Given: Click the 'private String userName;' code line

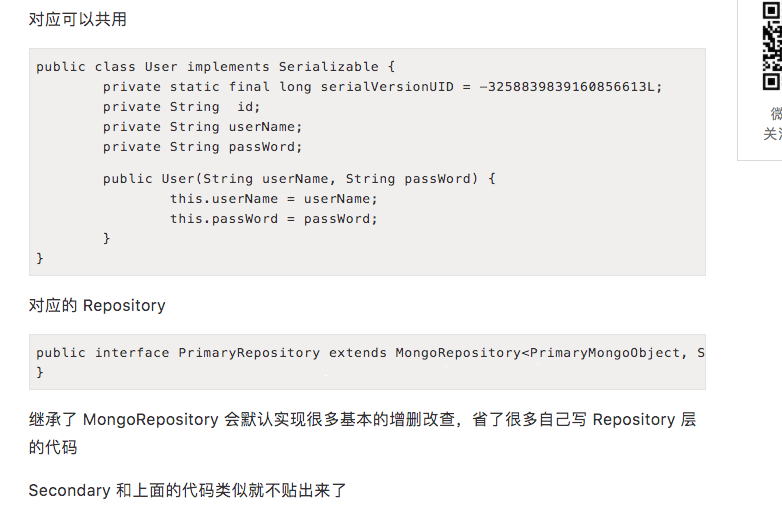Looking at the screenshot, I should coord(202,127).
